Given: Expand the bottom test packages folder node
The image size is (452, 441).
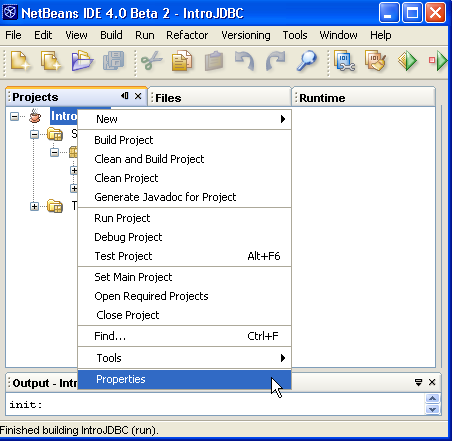Looking at the screenshot, I should 34,206.
